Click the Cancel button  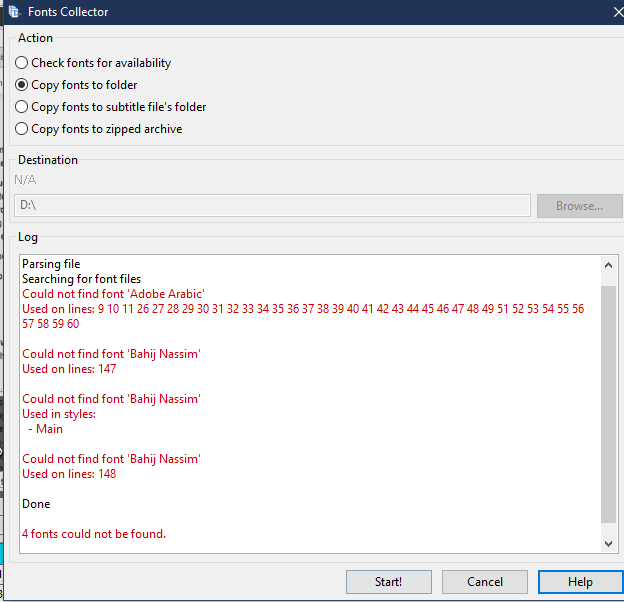pyautogui.click(x=485, y=582)
